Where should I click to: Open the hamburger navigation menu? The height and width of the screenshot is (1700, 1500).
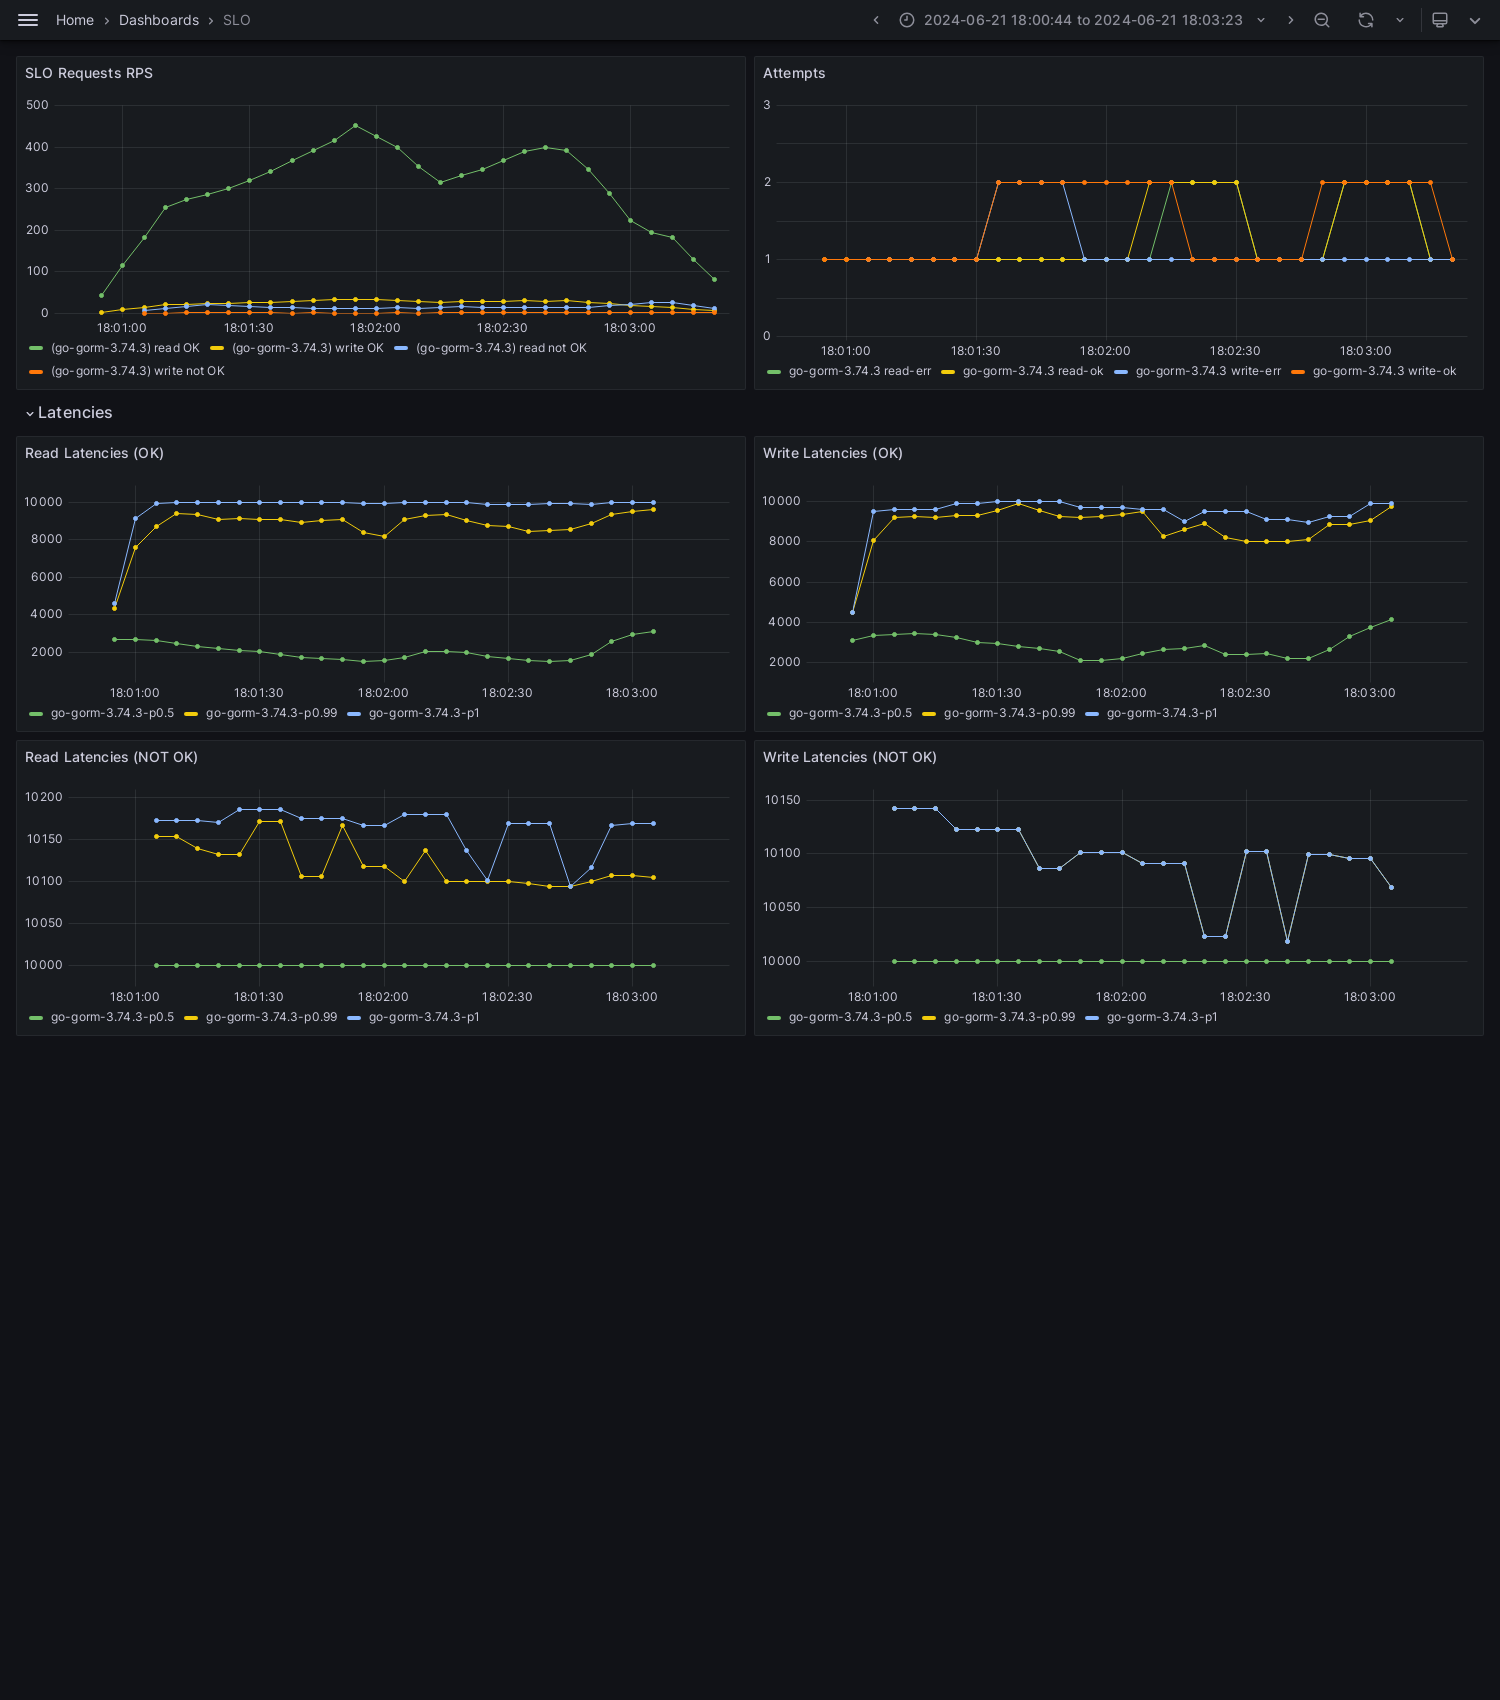pyautogui.click(x=28, y=20)
